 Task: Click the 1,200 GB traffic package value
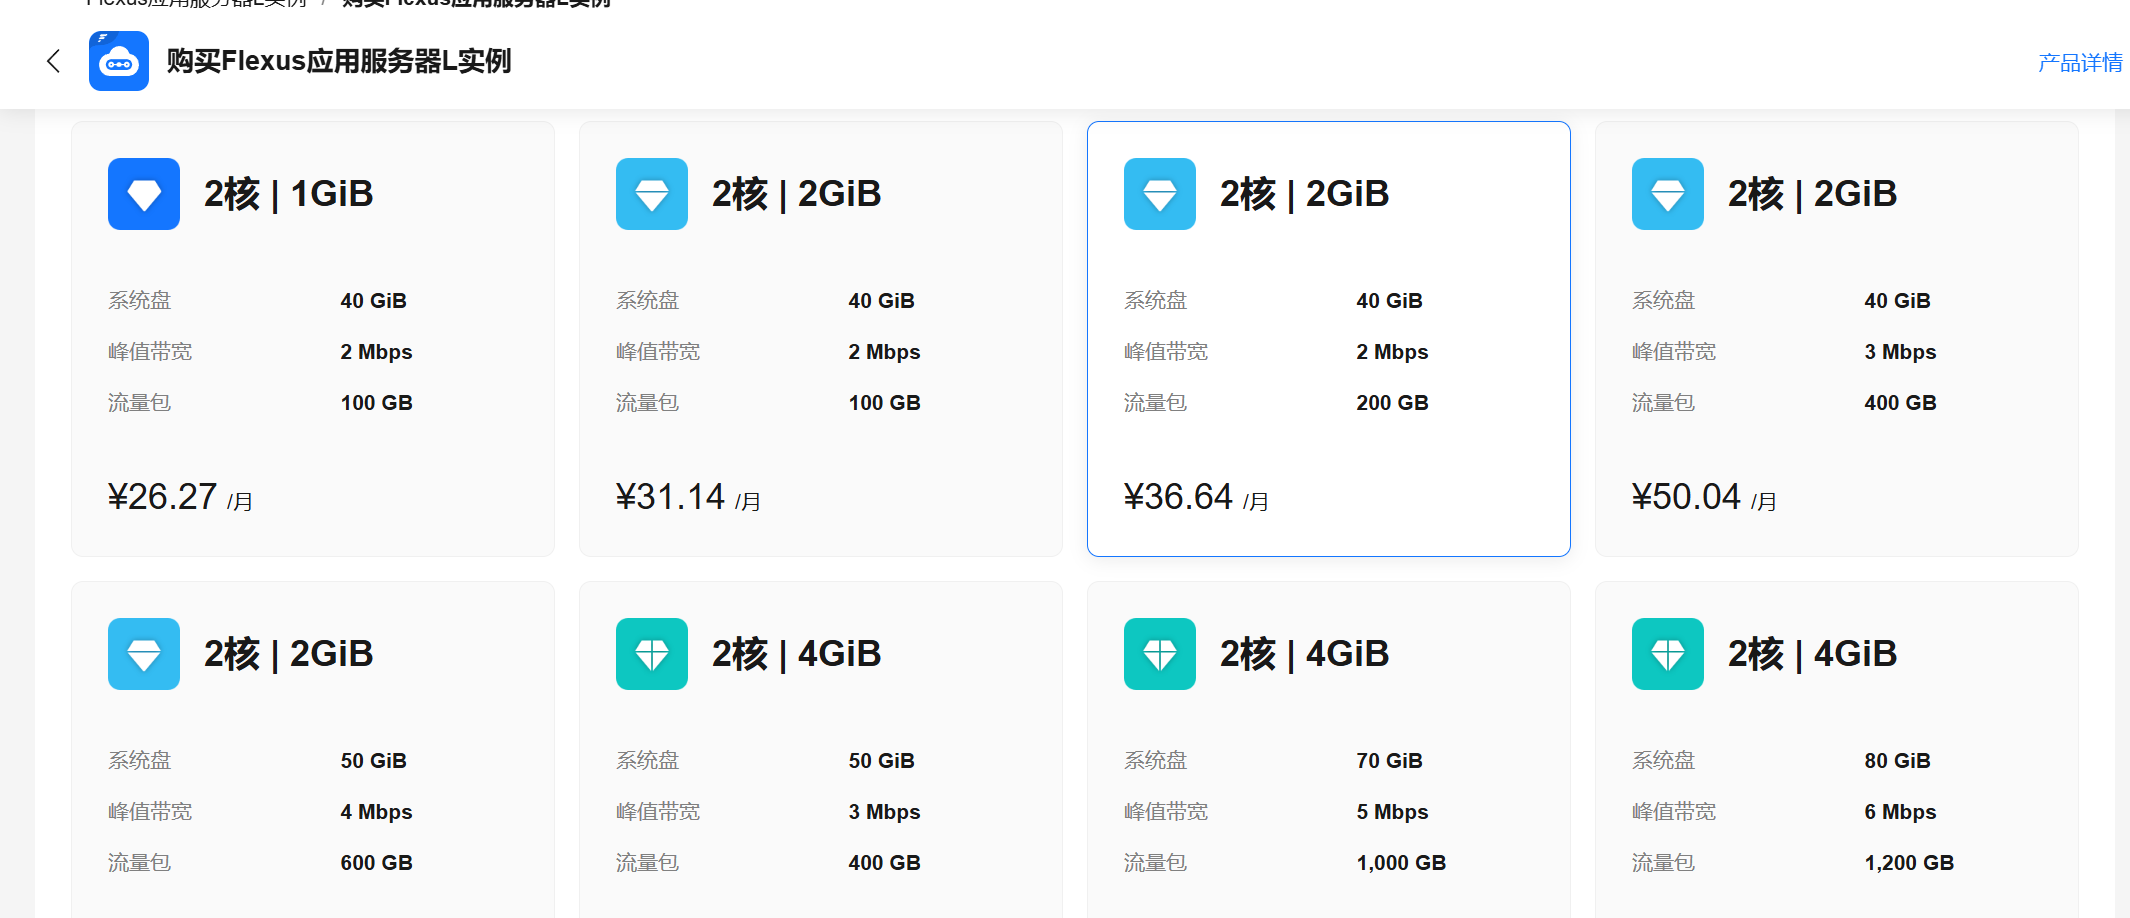(x=1909, y=863)
